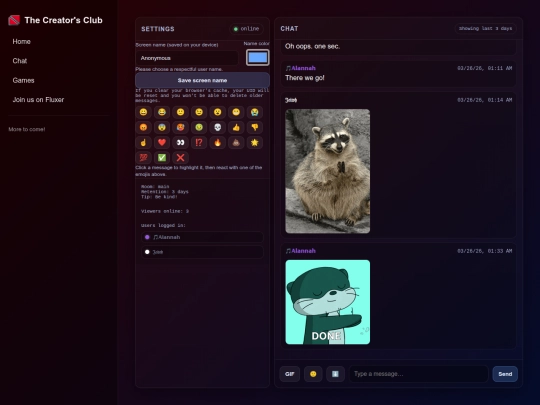This screenshot has height=405, width=540.
Task: Click the online status badge
Action: click(247, 29)
